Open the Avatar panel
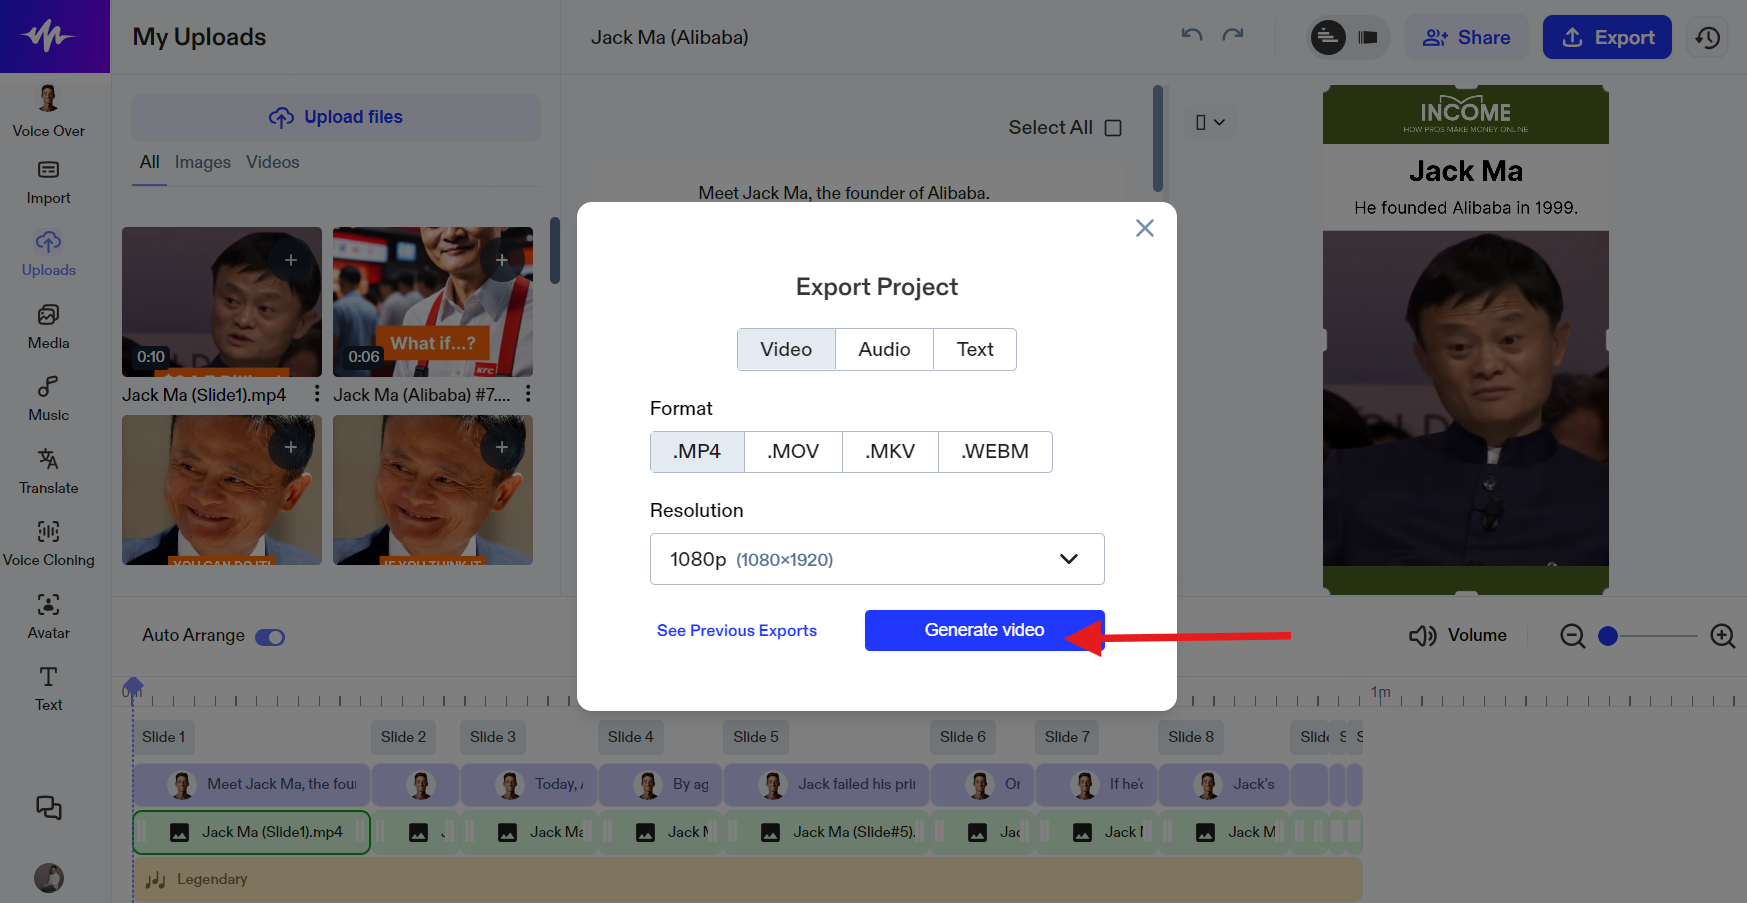Screen dimensions: 1747x903 (x=48, y=617)
